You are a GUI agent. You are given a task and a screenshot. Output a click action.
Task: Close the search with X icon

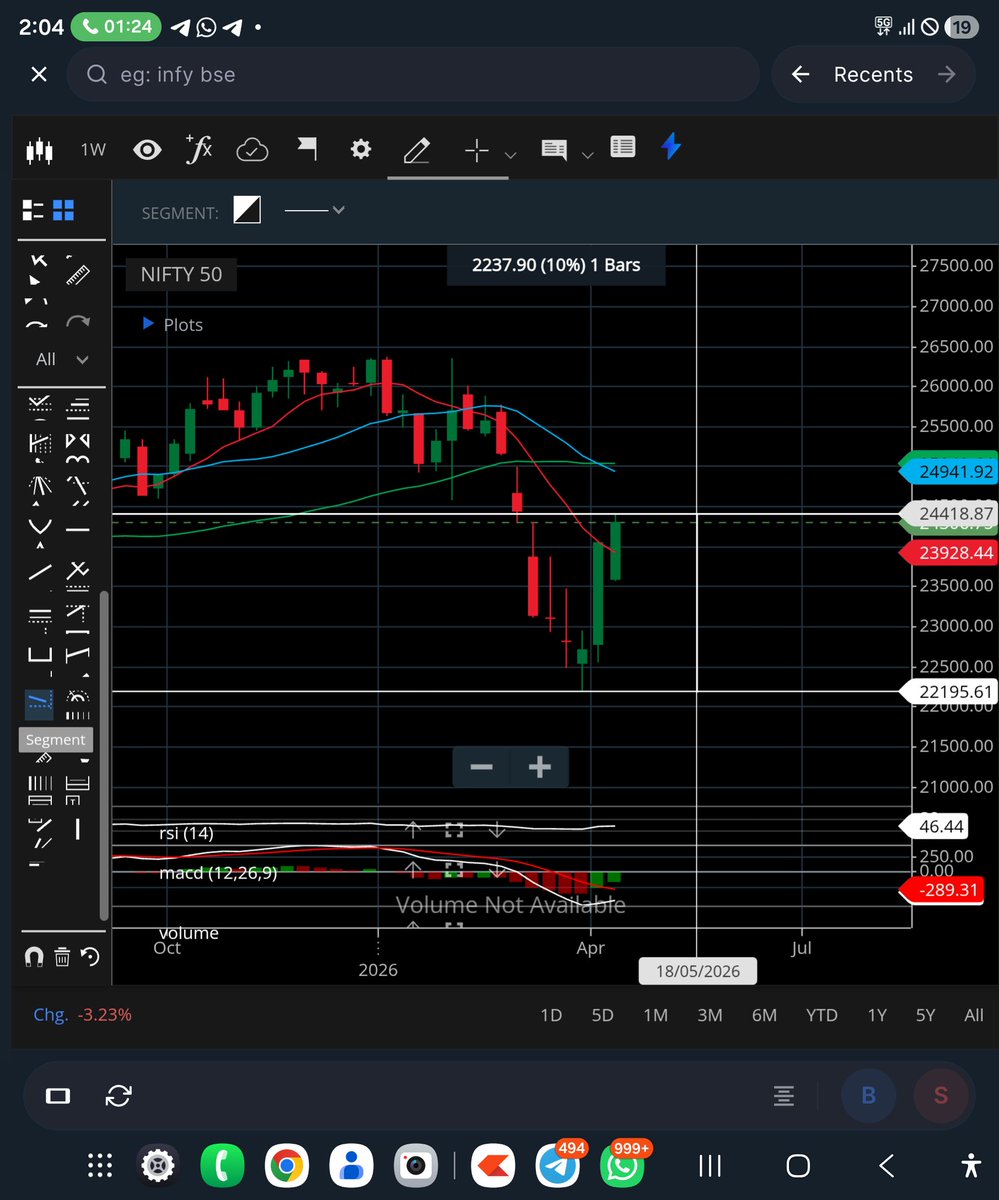[38, 74]
